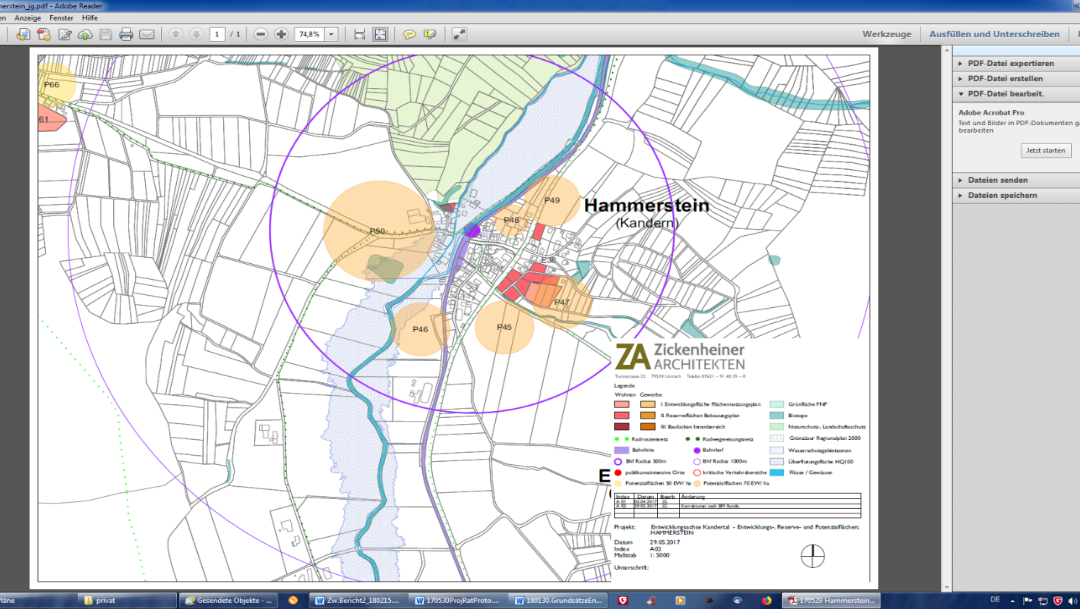
Task: Click 170529 Hammerstein taskbar button
Action: click(831, 601)
